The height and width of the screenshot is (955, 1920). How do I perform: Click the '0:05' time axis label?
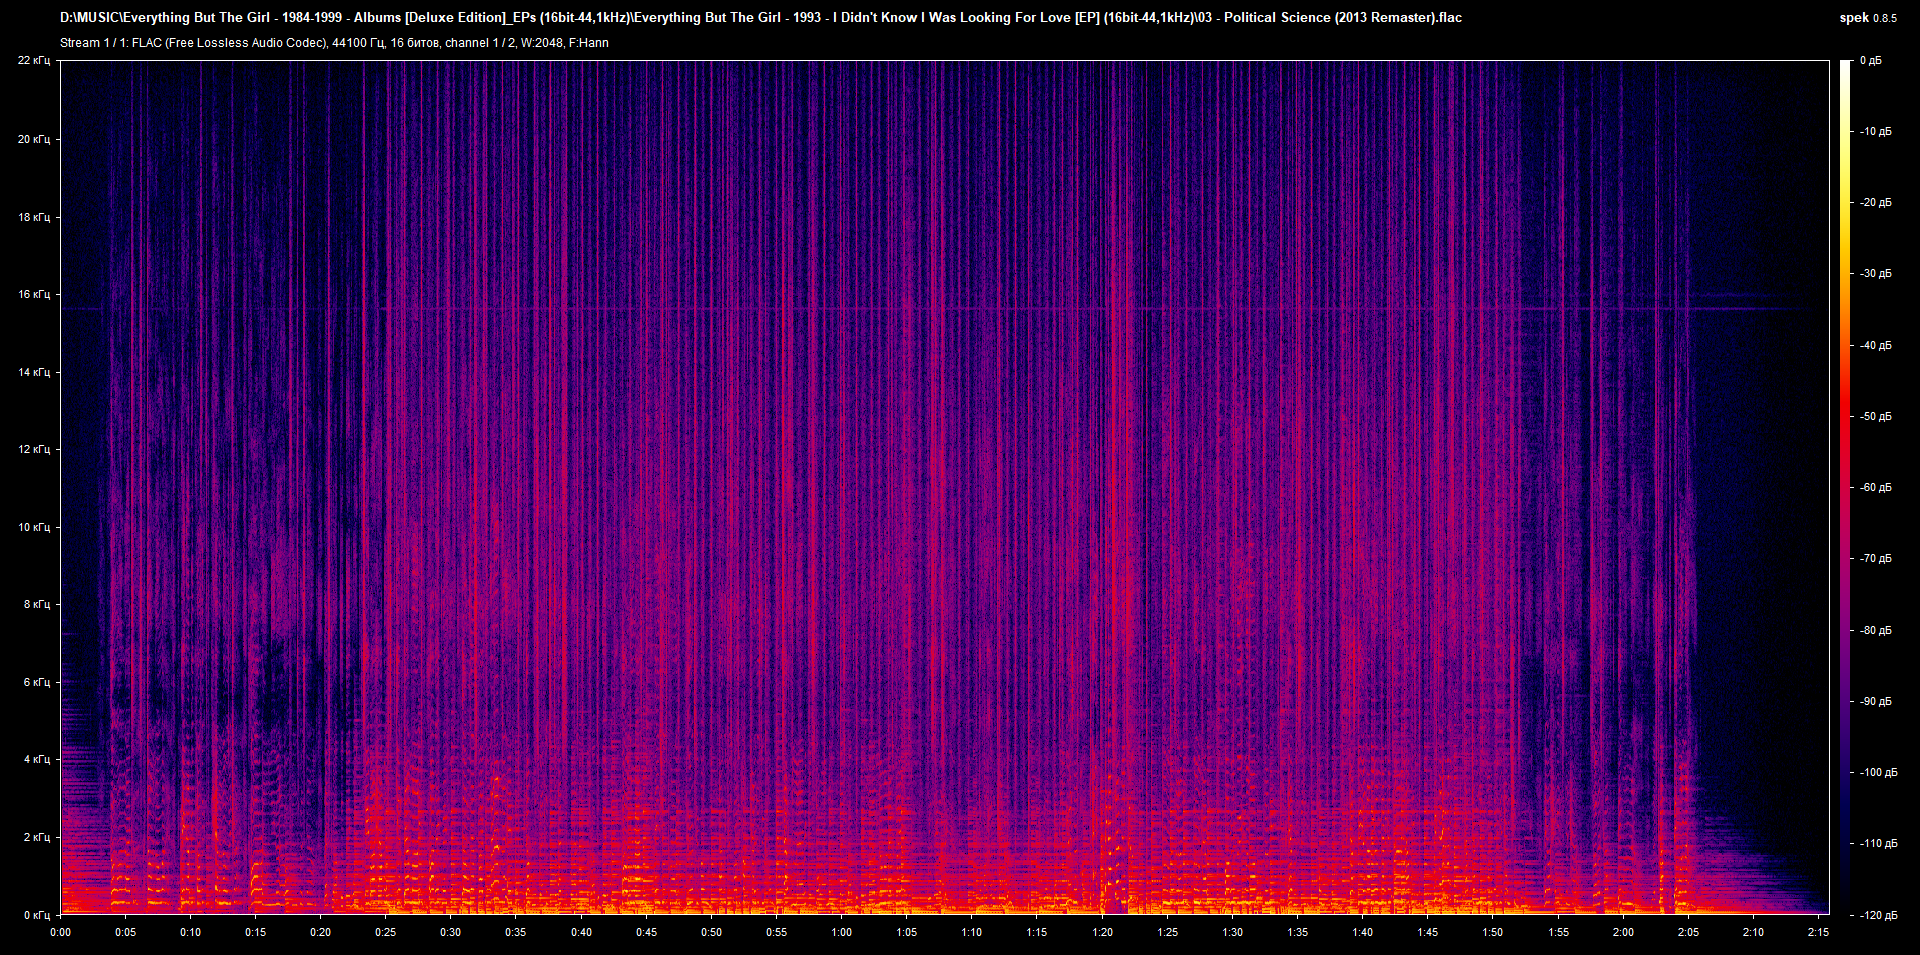tap(126, 932)
